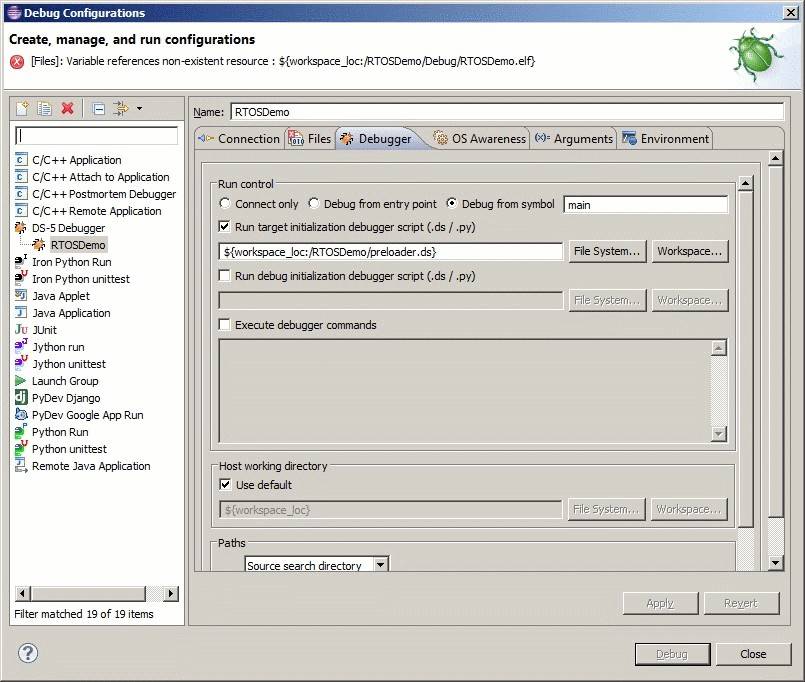805x682 pixels.
Task: Select the Connect only radio button
Action: pyautogui.click(x=225, y=204)
